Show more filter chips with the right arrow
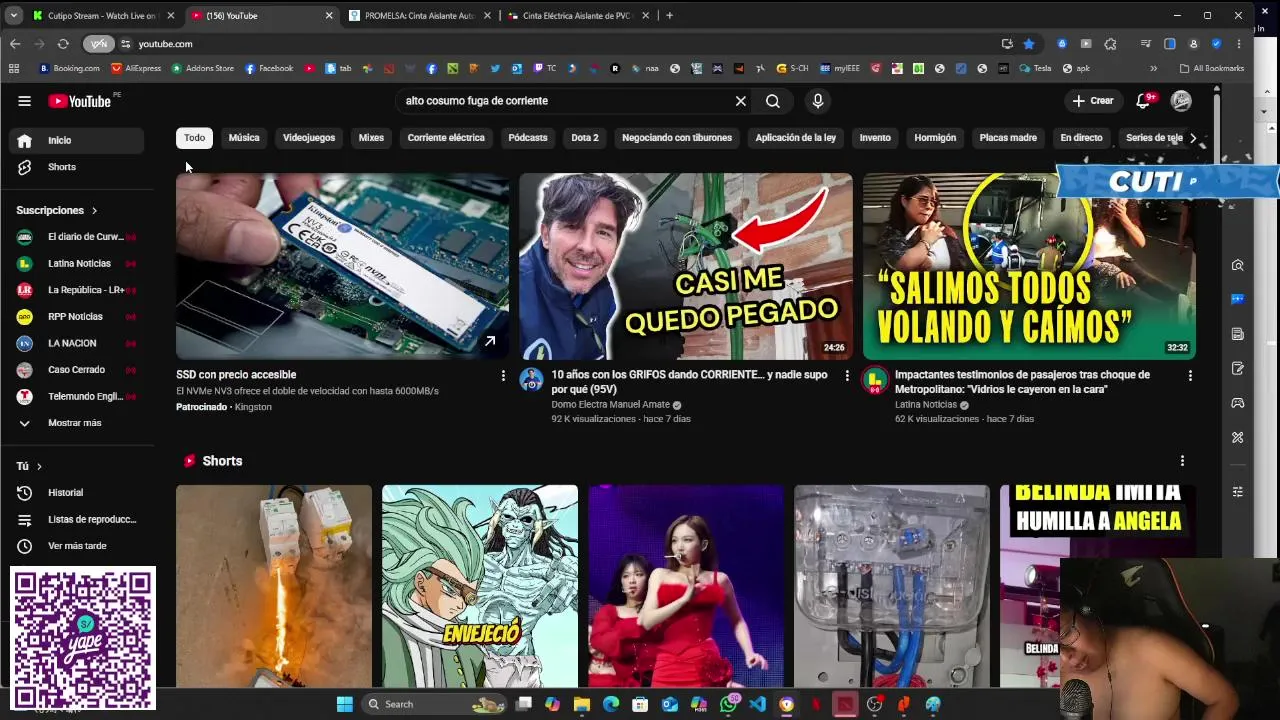Image resolution: width=1280 pixels, height=720 pixels. pyautogui.click(x=1192, y=138)
